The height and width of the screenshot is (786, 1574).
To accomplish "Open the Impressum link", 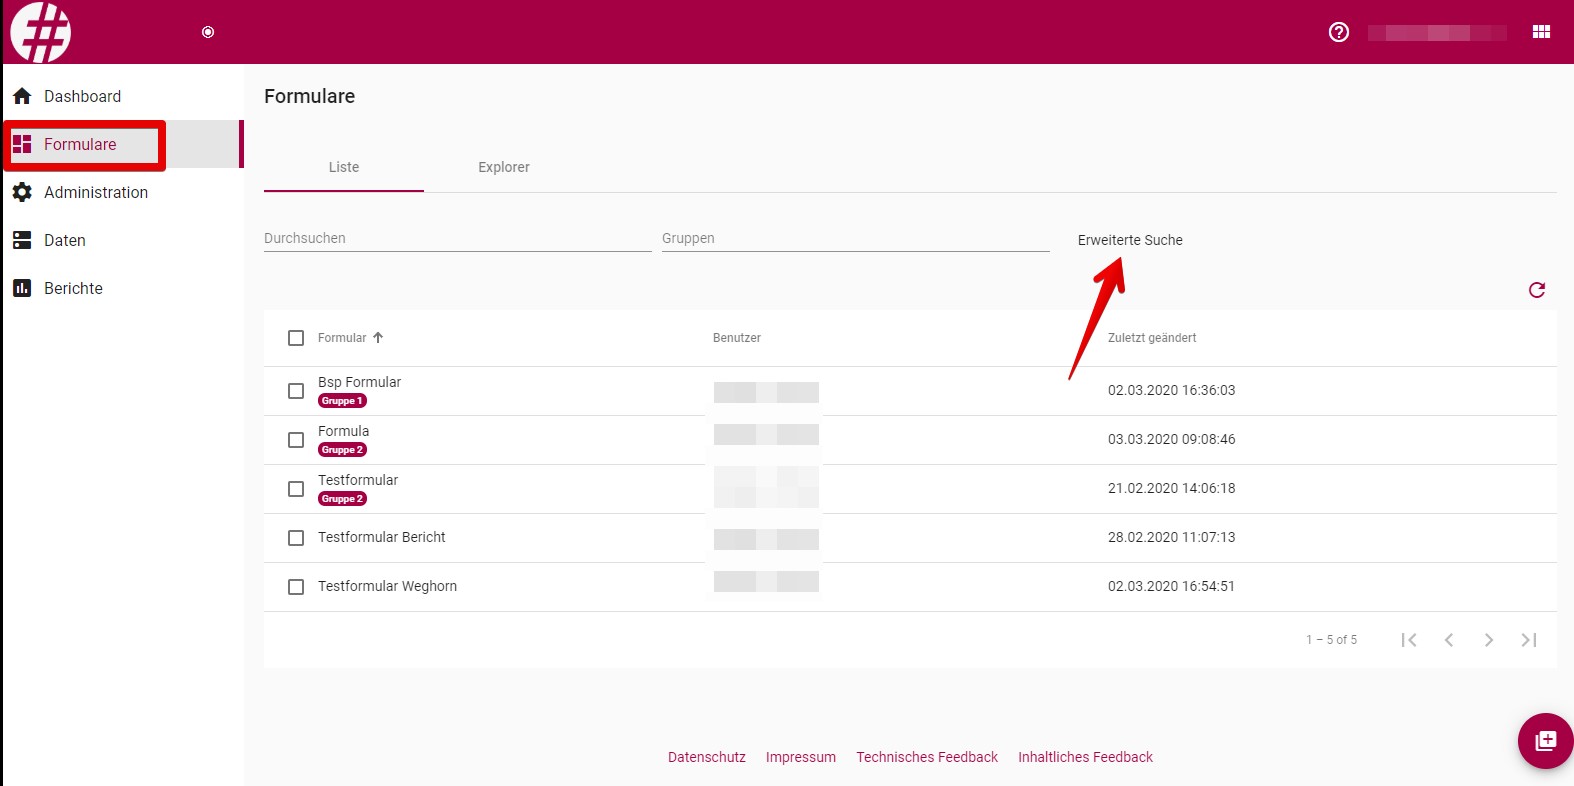I will click(x=801, y=757).
